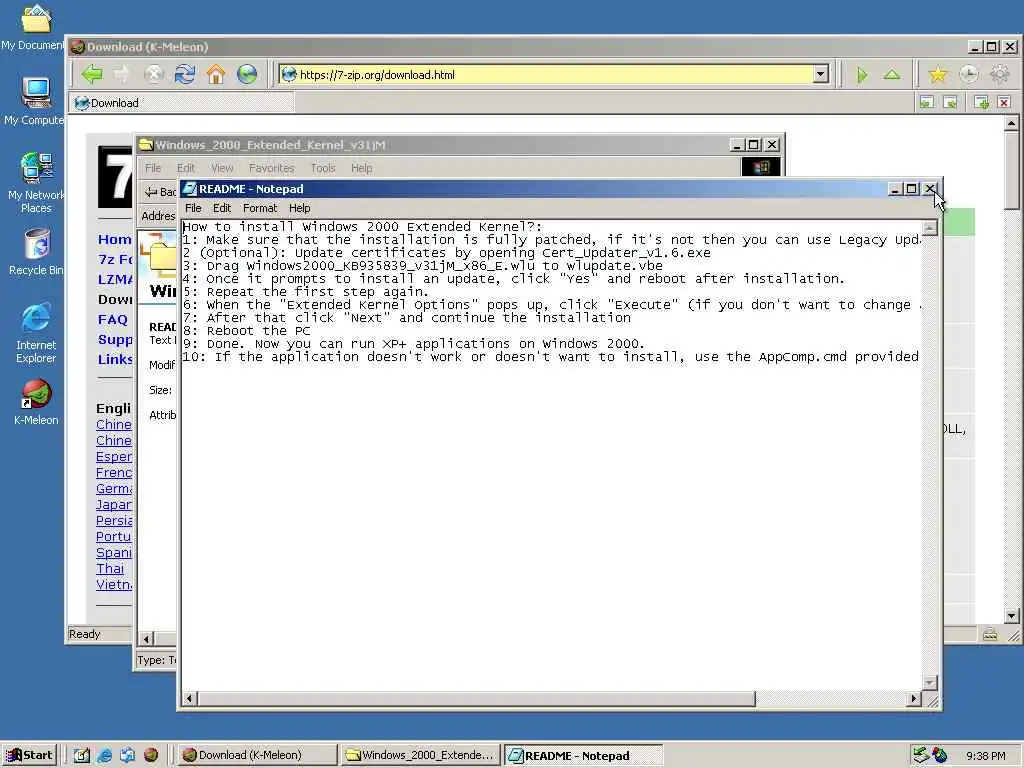
Task: Open URL dropdown in K-Meleon address bar
Action: (x=821, y=74)
